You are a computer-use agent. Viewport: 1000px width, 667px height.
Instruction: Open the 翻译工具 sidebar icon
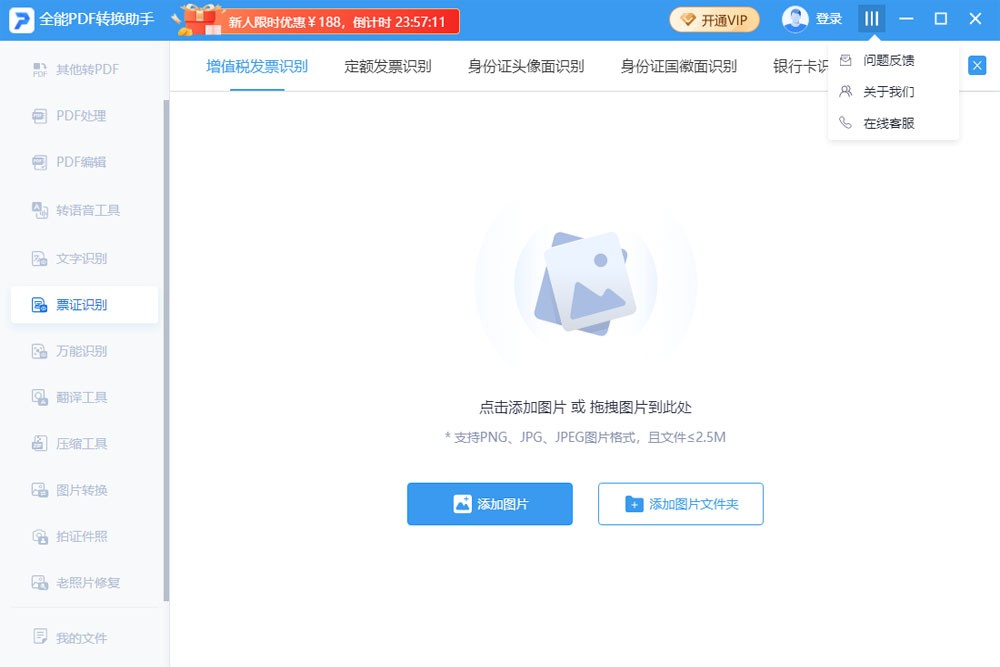pyautogui.click(x=40, y=398)
